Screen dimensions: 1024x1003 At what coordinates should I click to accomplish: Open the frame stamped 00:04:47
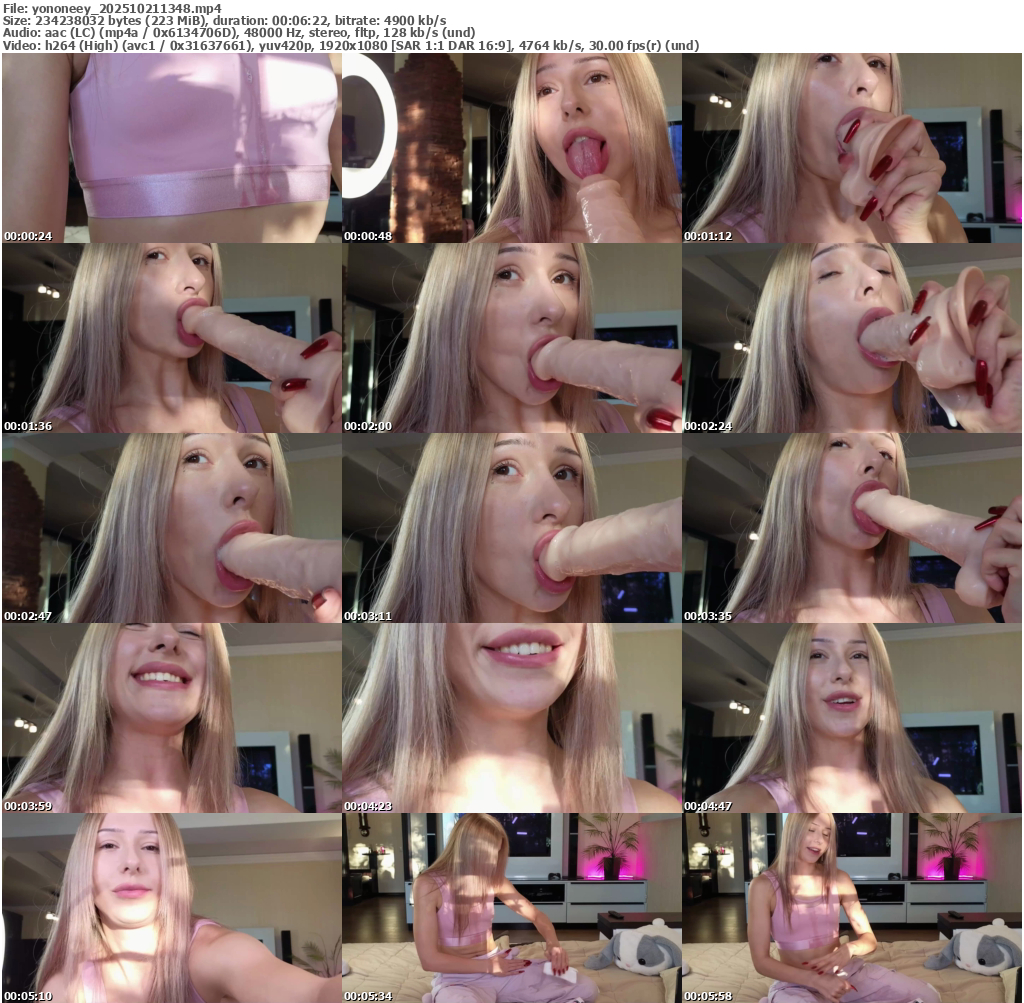852,718
